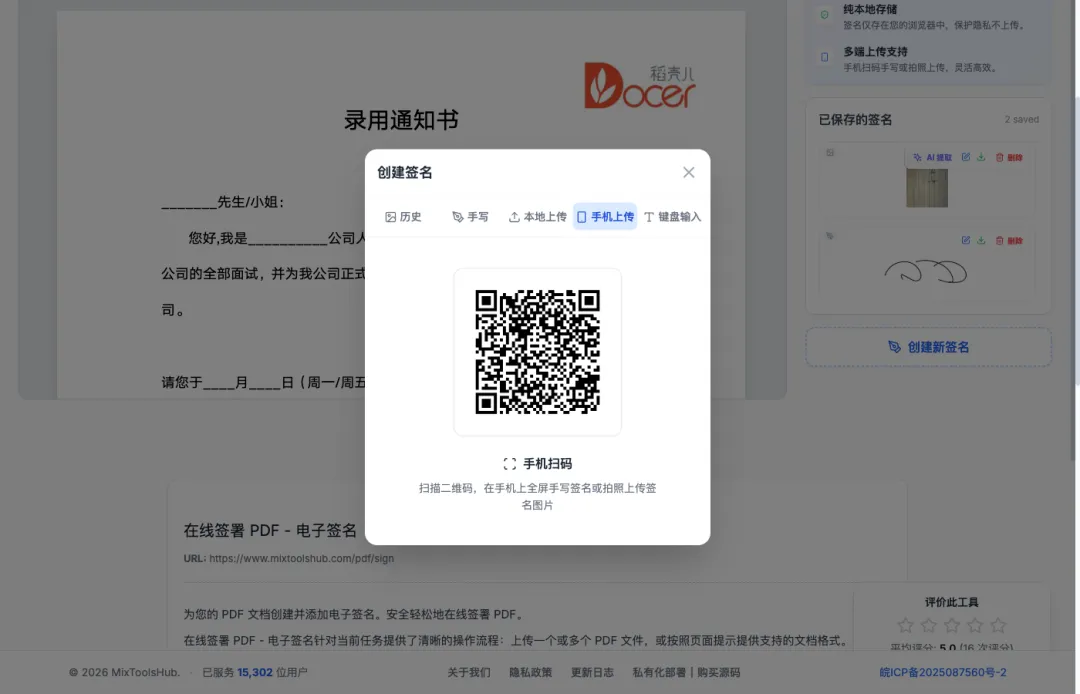Click the 评价此工具 heading

point(951,602)
